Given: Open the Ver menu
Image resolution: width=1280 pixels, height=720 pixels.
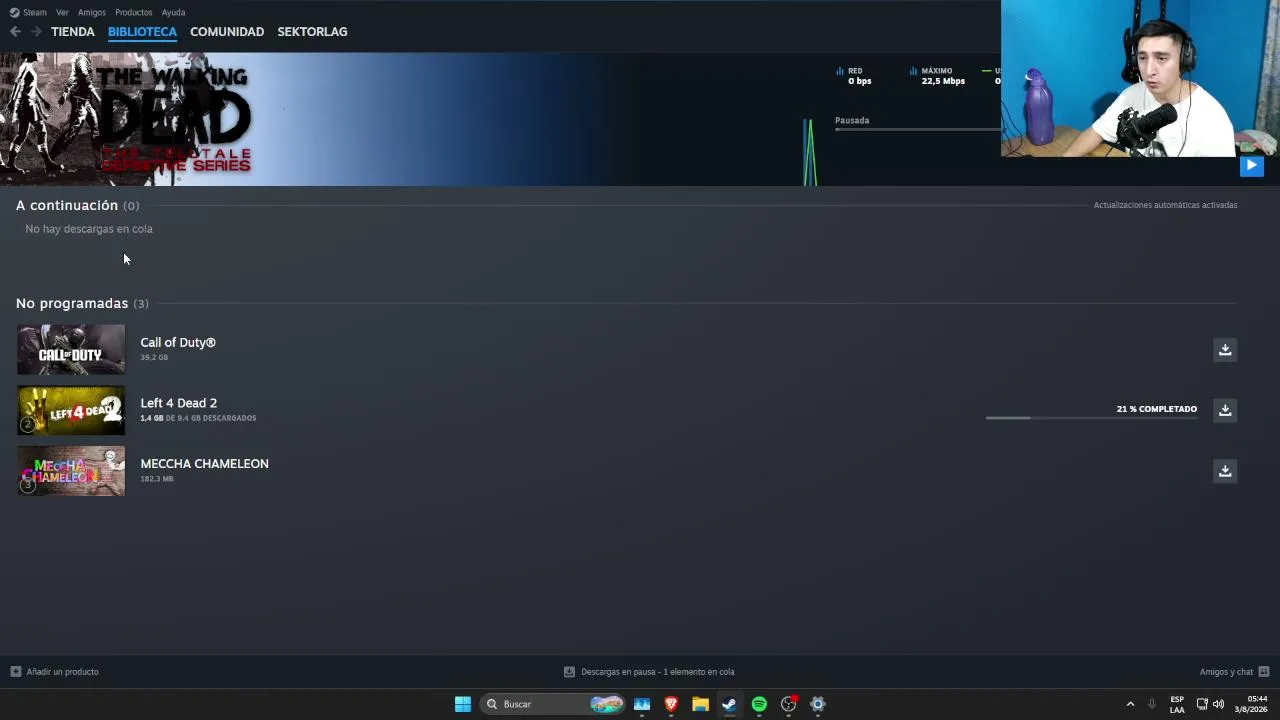Looking at the screenshot, I should tap(62, 12).
